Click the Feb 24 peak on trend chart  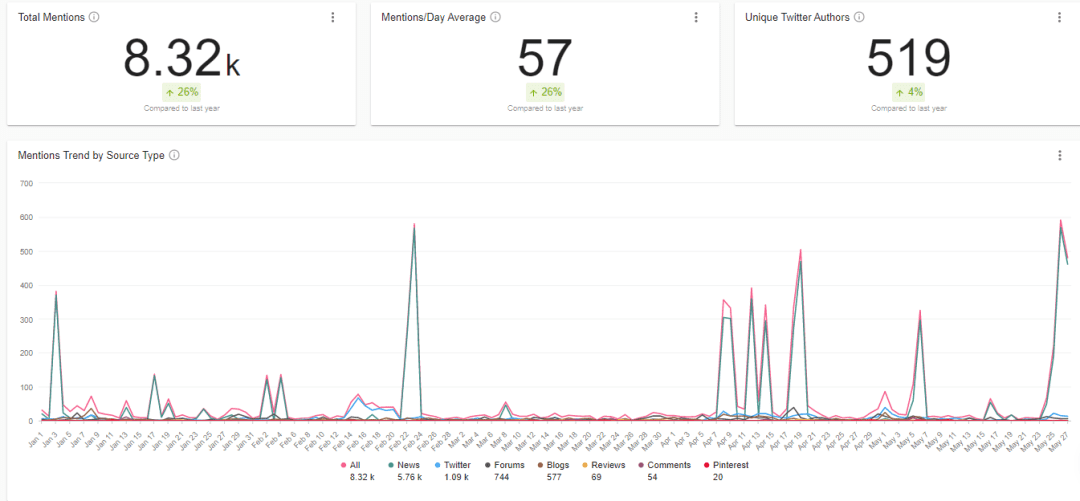414,226
